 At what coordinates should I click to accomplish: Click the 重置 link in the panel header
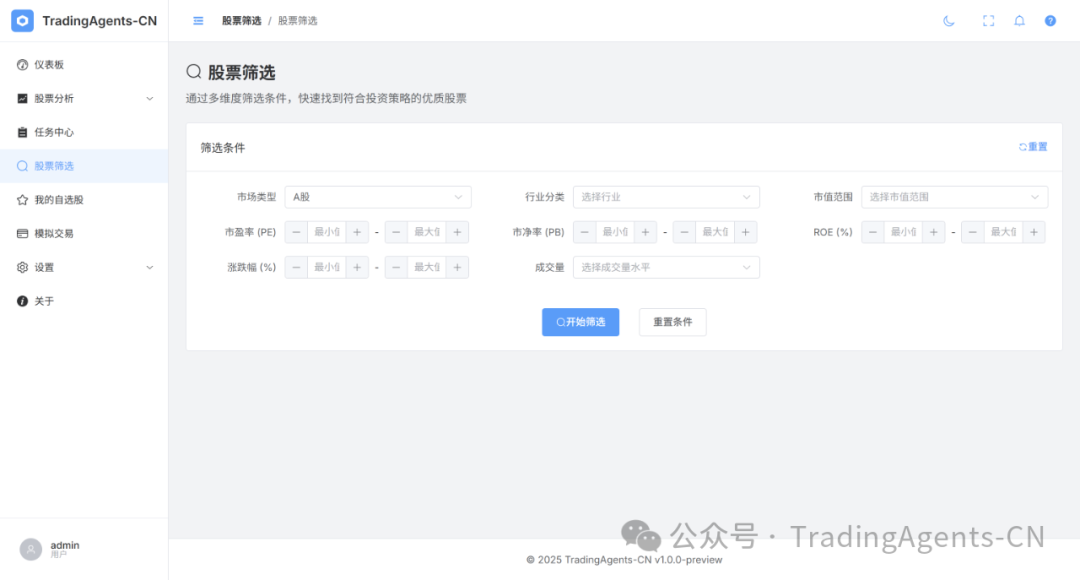(x=1033, y=147)
